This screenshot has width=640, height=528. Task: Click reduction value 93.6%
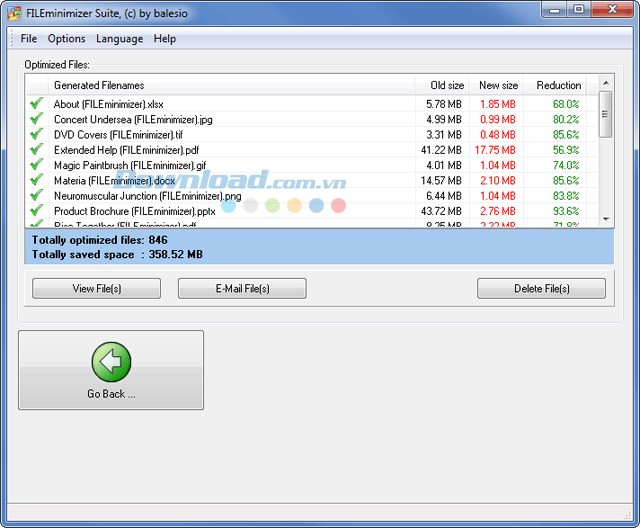pyautogui.click(x=566, y=211)
